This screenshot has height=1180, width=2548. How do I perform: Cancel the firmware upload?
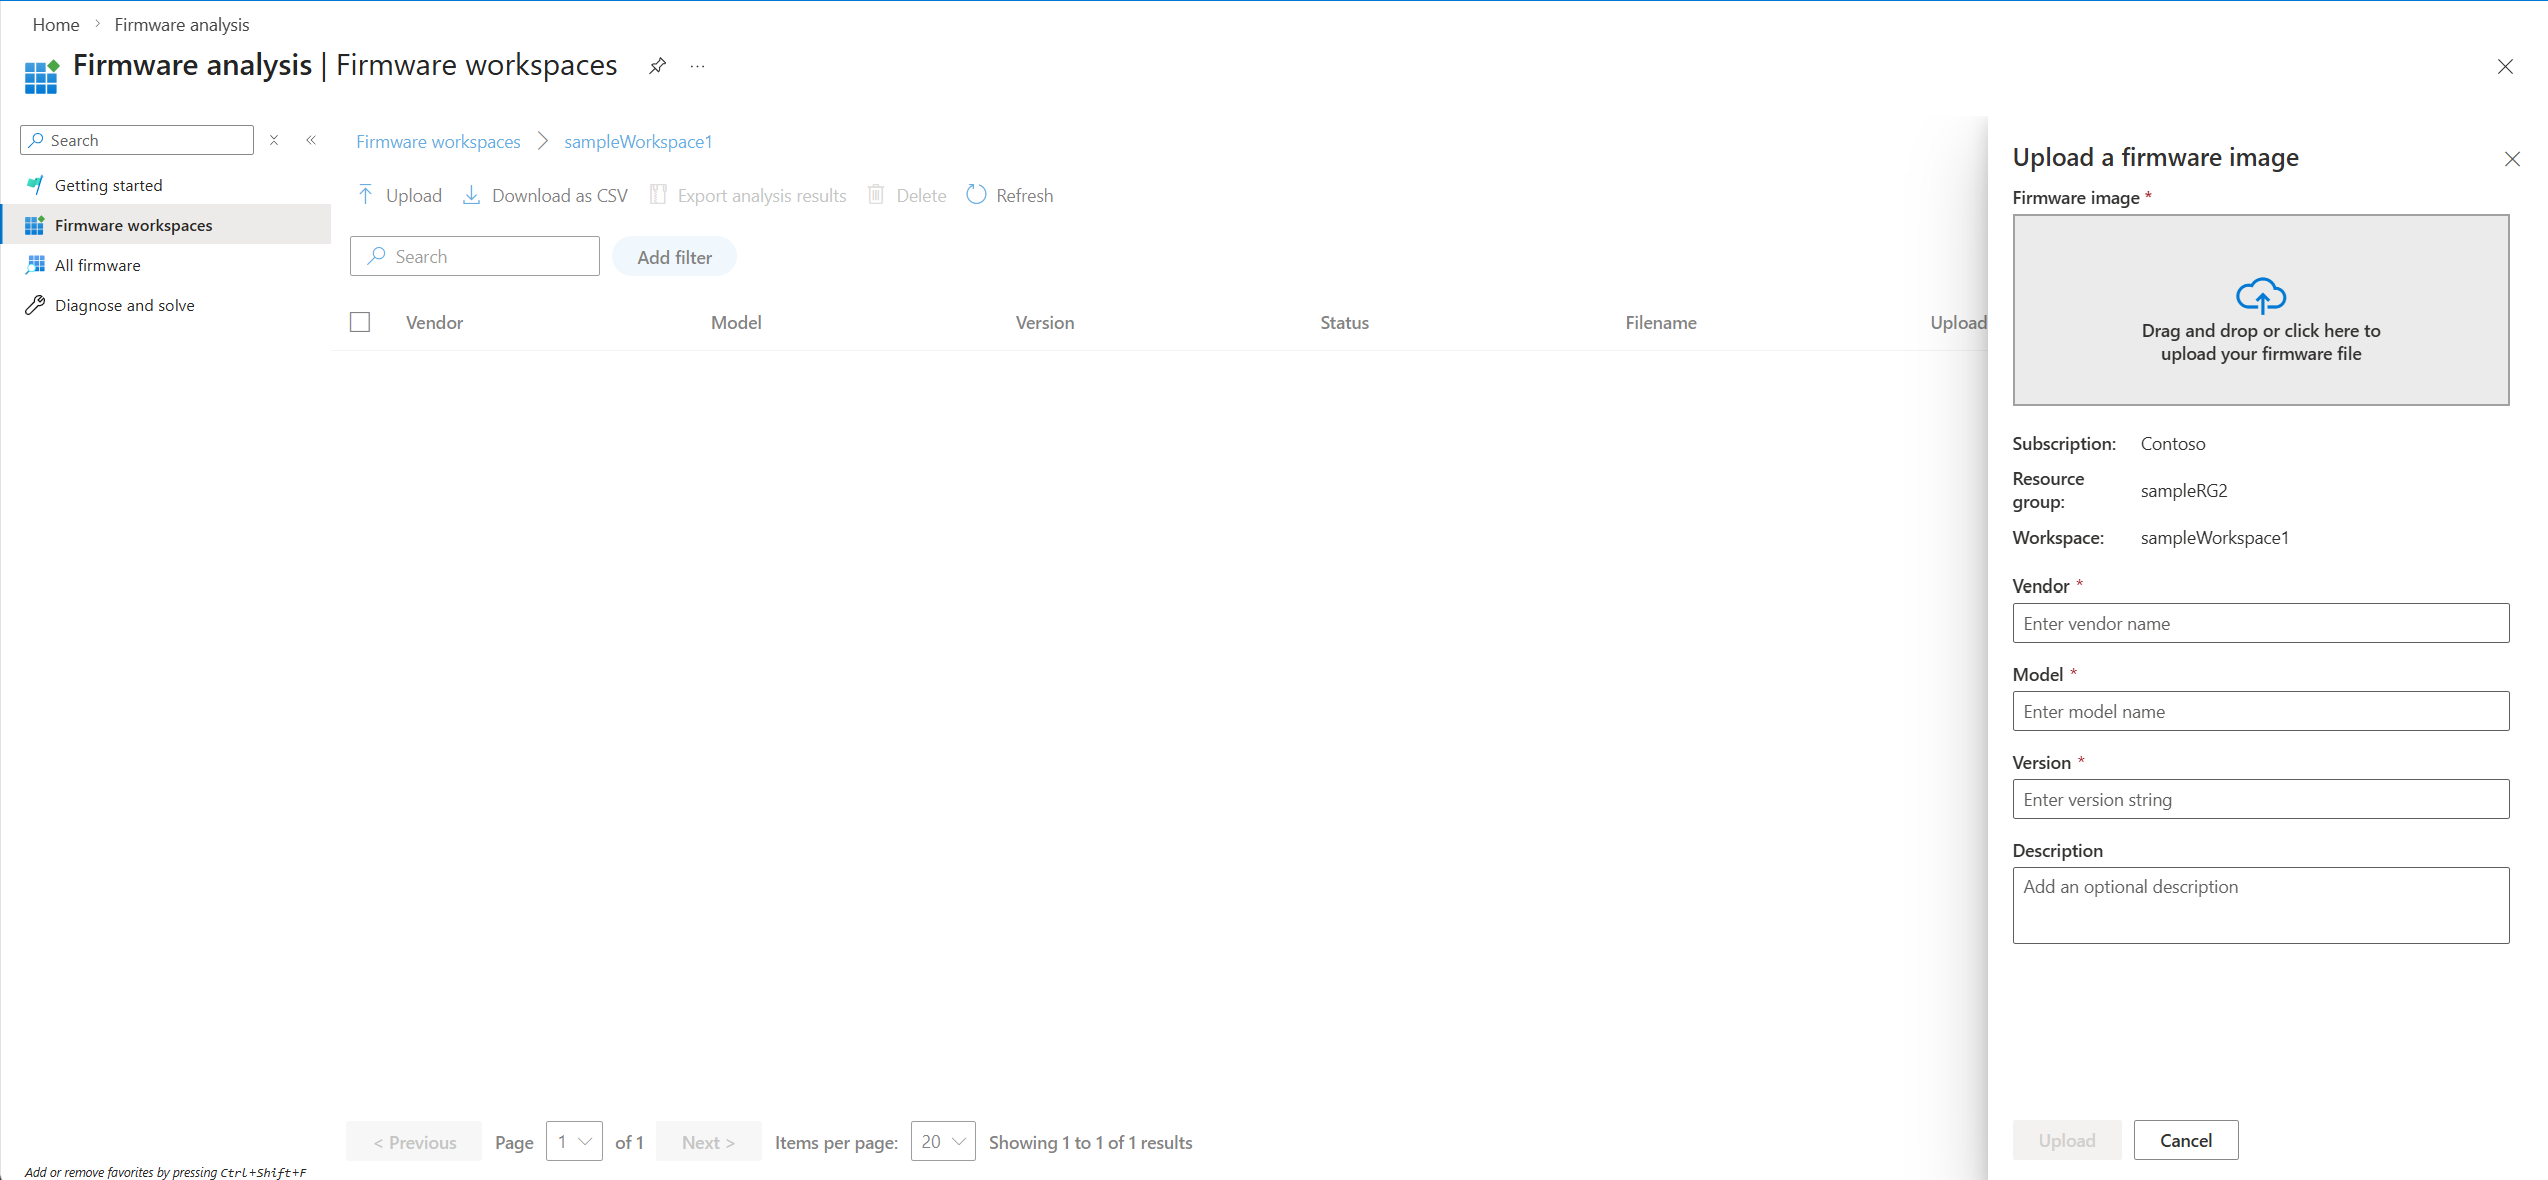point(2185,1140)
